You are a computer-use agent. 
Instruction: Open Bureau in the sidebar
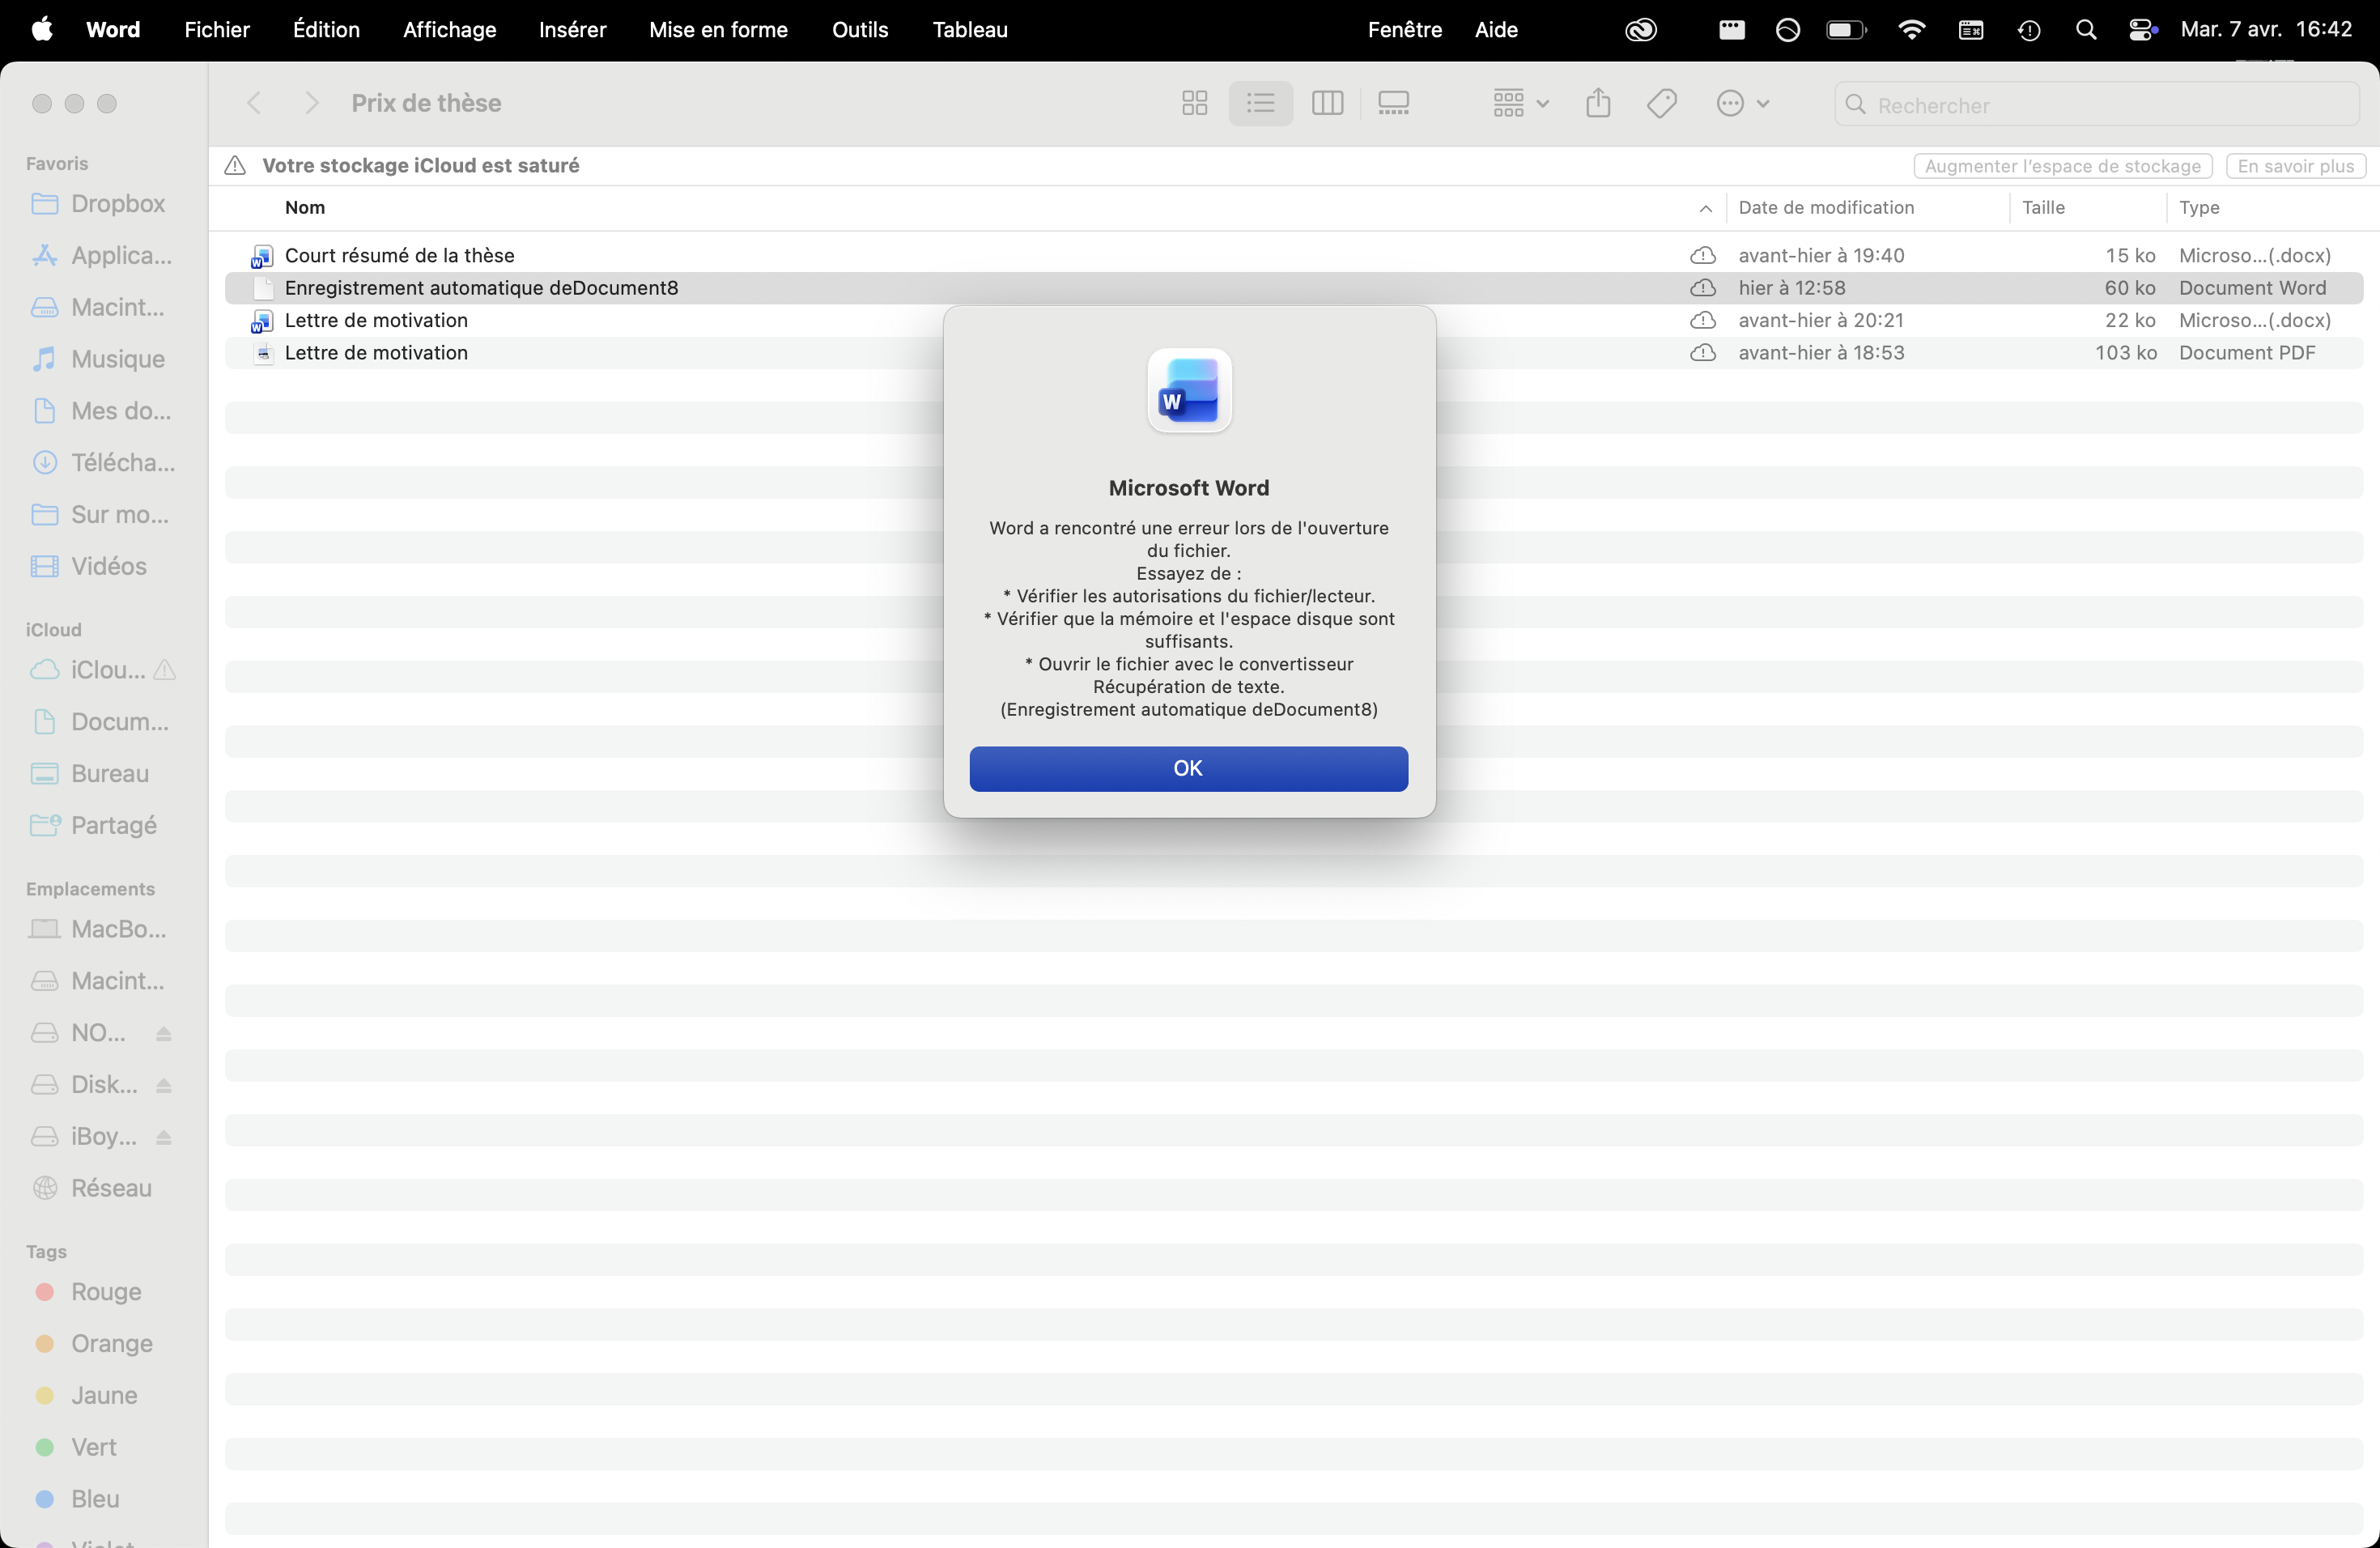pyautogui.click(x=90, y=774)
